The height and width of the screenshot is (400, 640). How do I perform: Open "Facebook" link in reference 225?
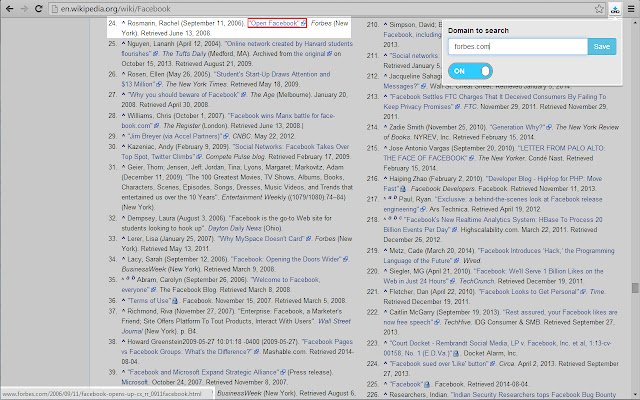click(406, 384)
